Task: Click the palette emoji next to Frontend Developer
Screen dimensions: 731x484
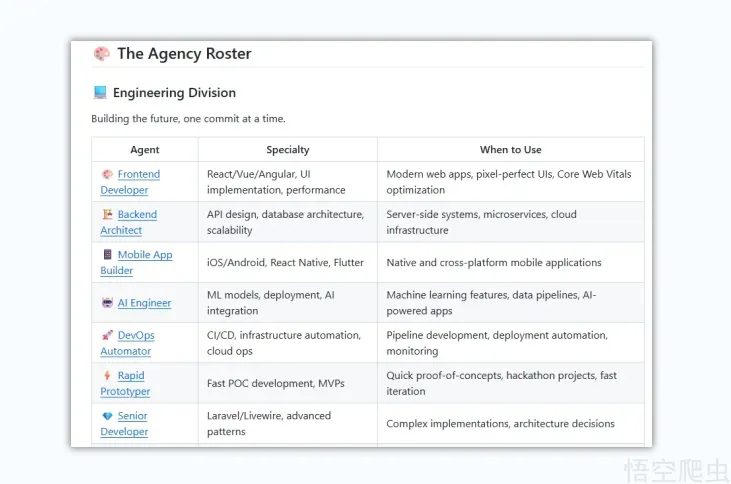Action: coord(107,174)
